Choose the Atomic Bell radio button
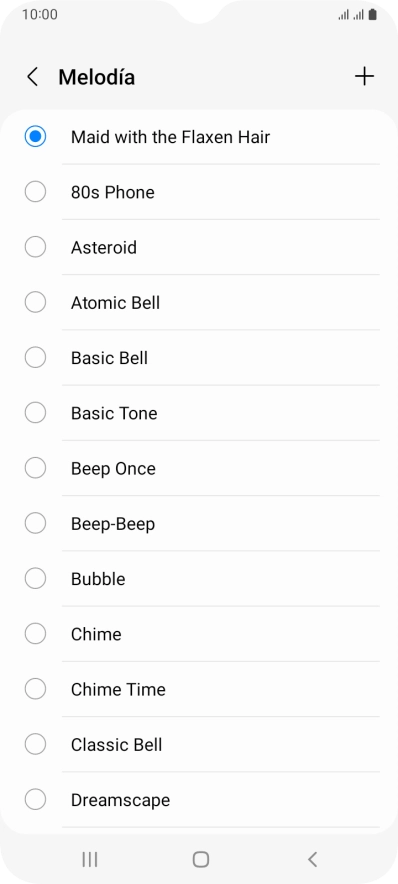The width and height of the screenshot is (398, 884). click(35, 302)
